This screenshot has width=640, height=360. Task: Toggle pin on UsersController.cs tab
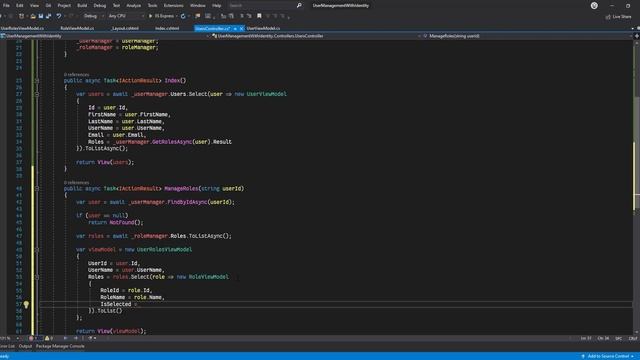235,29
